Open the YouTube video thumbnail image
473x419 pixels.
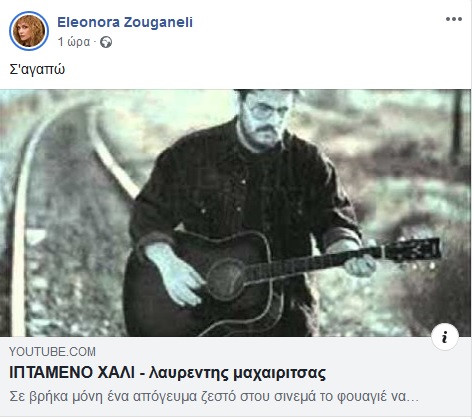click(236, 213)
